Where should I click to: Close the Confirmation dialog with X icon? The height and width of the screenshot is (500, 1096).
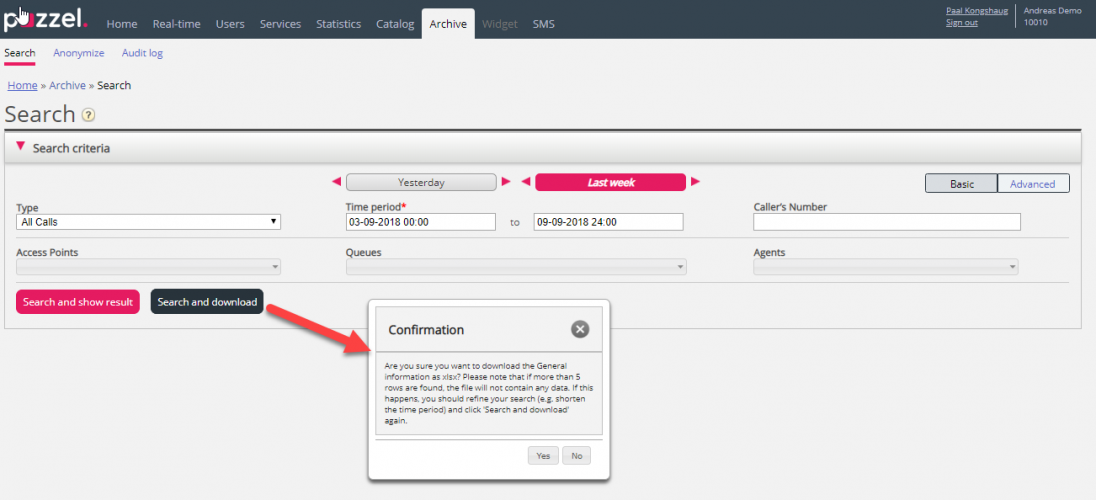(580, 329)
